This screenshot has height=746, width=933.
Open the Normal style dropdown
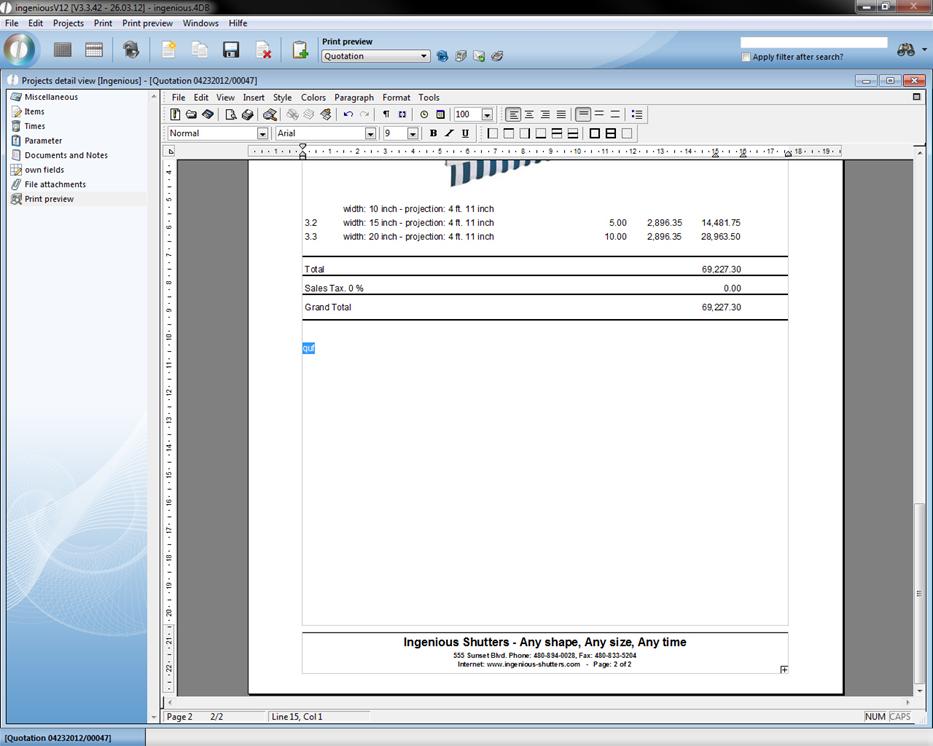pos(262,133)
